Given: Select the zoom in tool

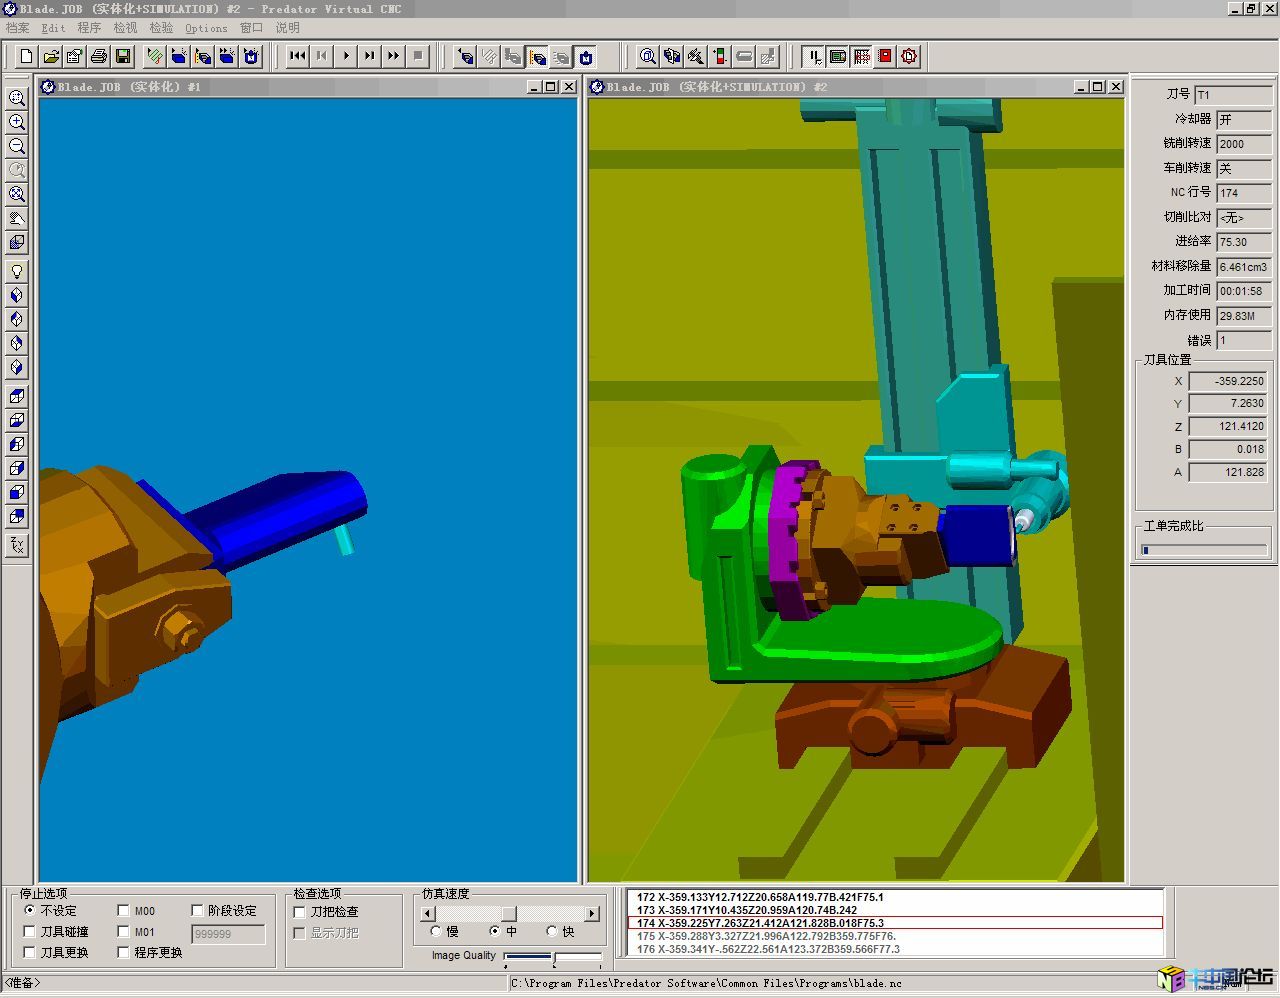Looking at the screenshot, I should tap(17, 122).
